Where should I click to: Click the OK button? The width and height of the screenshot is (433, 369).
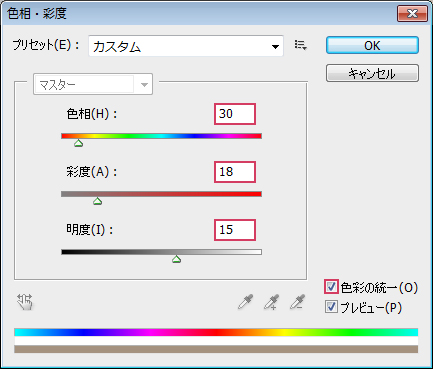(372, 45)
